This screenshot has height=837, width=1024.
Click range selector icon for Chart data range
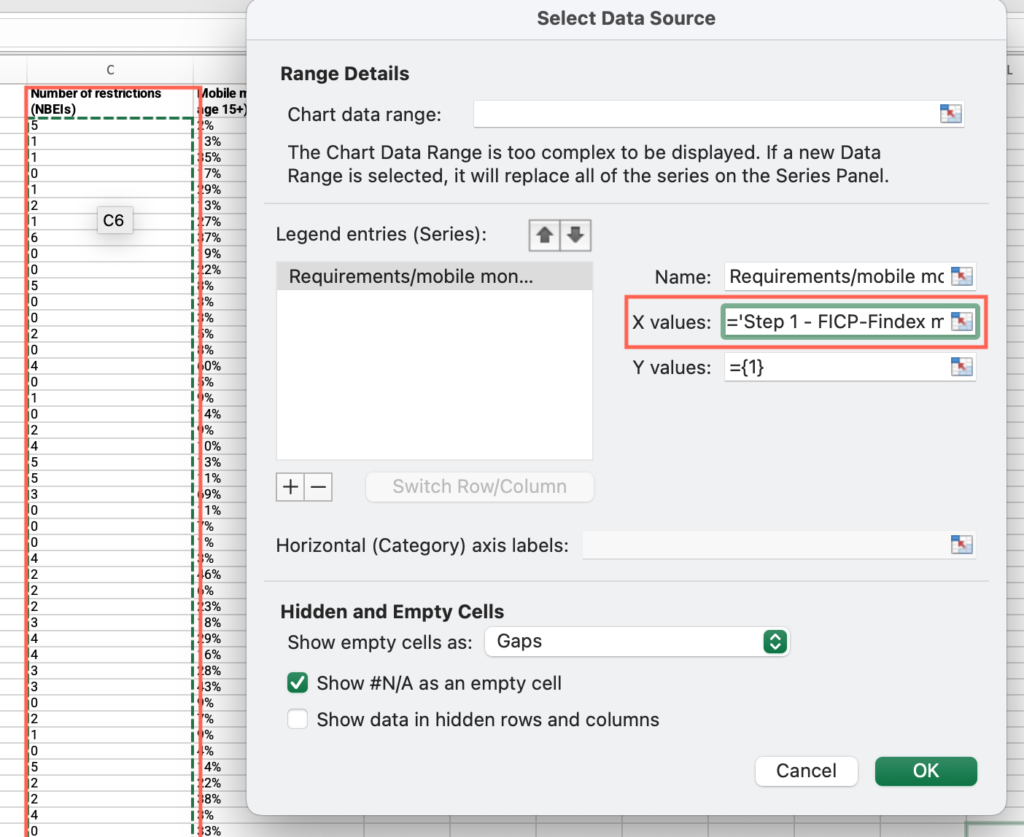click(951, 114)
